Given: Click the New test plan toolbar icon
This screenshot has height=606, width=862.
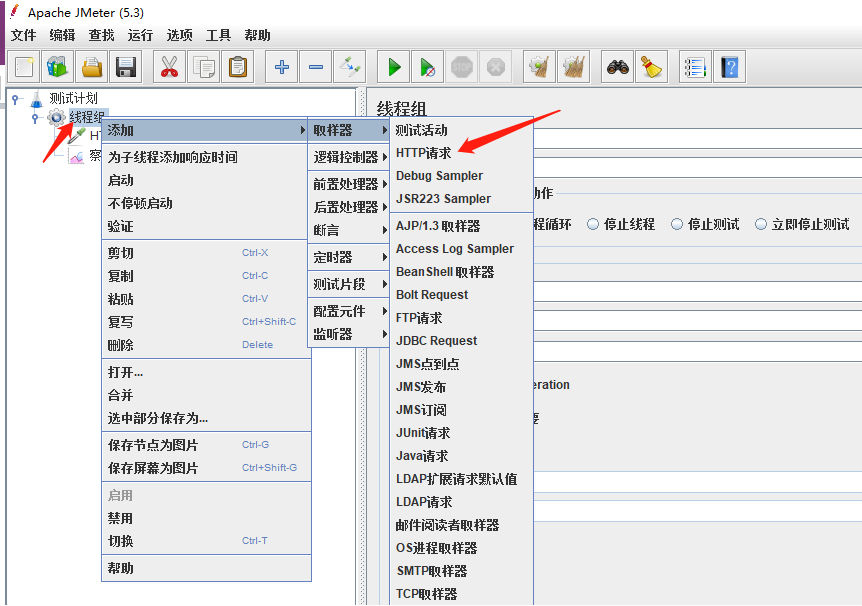Looking at the screenshot, I should pos(24,67).
